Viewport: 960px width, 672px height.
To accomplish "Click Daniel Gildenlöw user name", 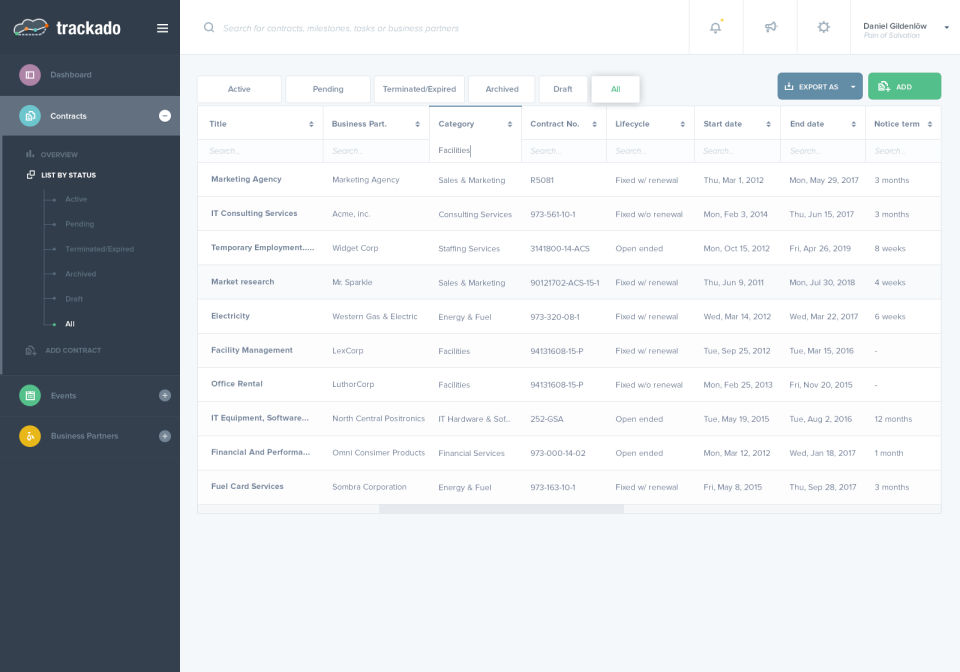I will point(894,26).
